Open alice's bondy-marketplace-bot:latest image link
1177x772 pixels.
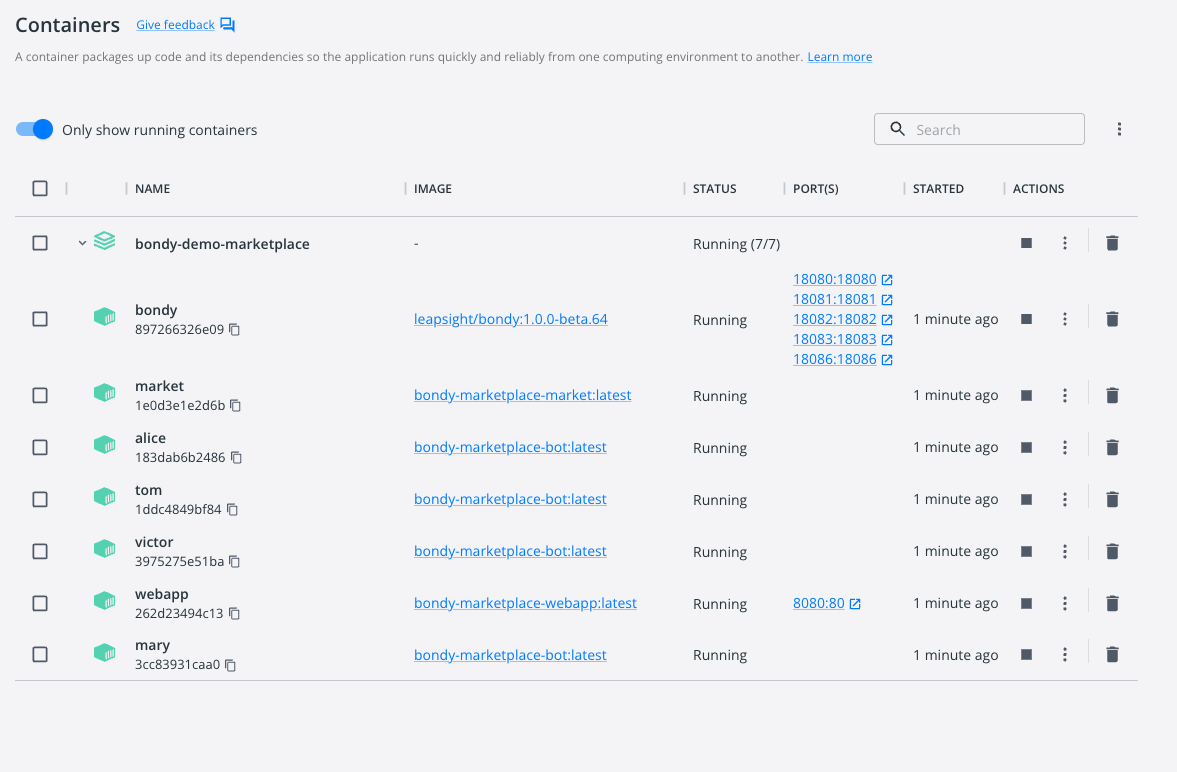tap(510, 448)
